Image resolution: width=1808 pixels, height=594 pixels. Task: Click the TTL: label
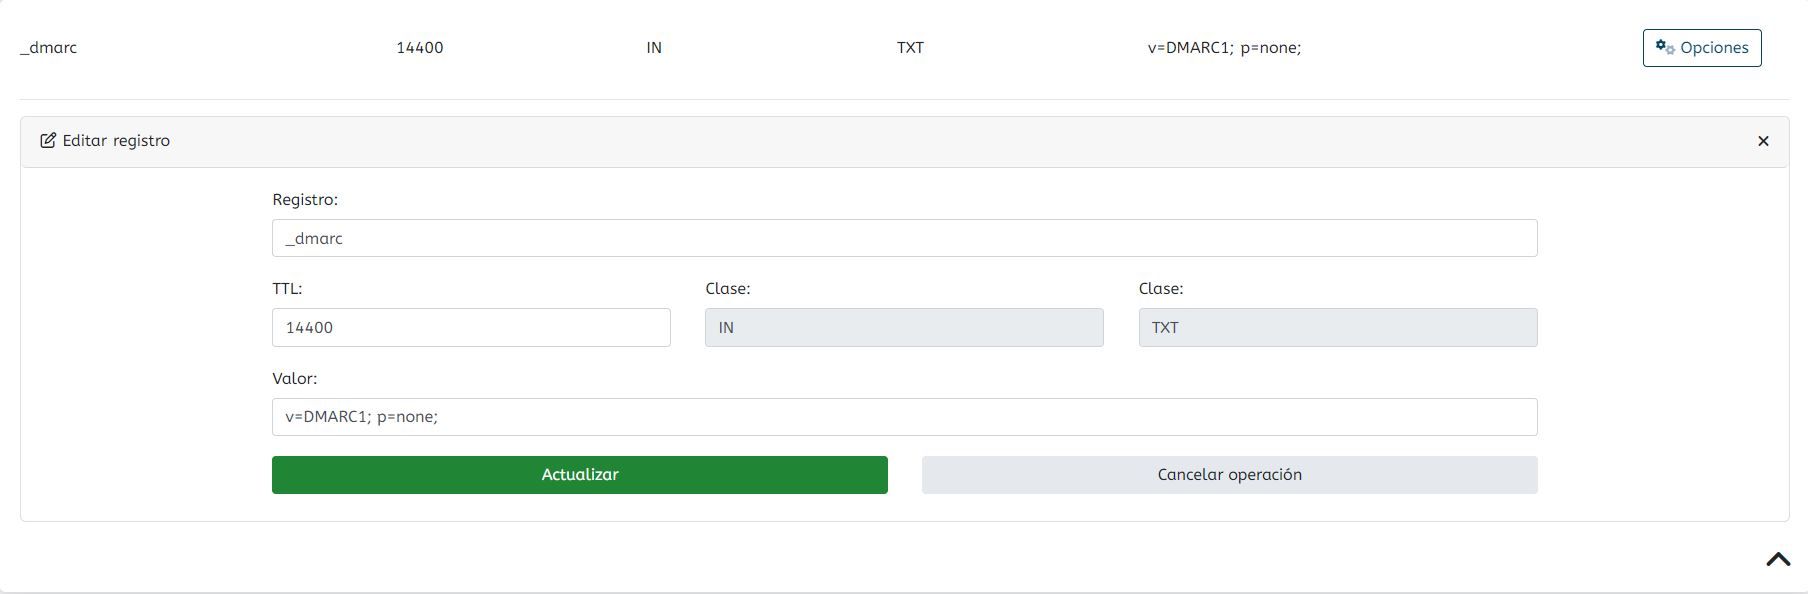pos(287,289)
